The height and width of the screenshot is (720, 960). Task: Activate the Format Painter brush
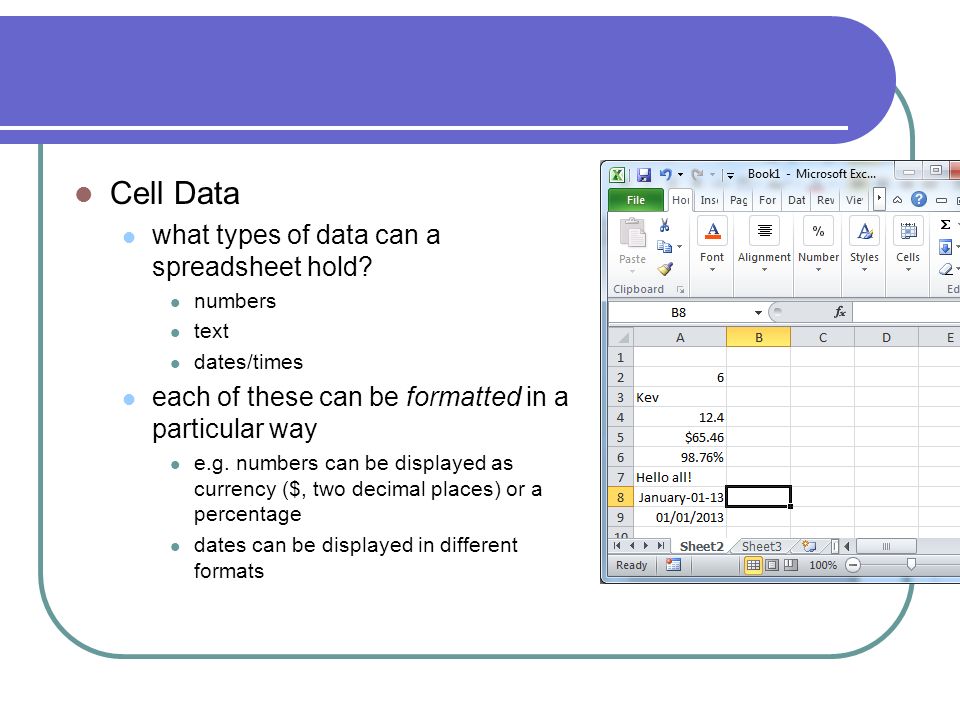[x=665, y=269]
